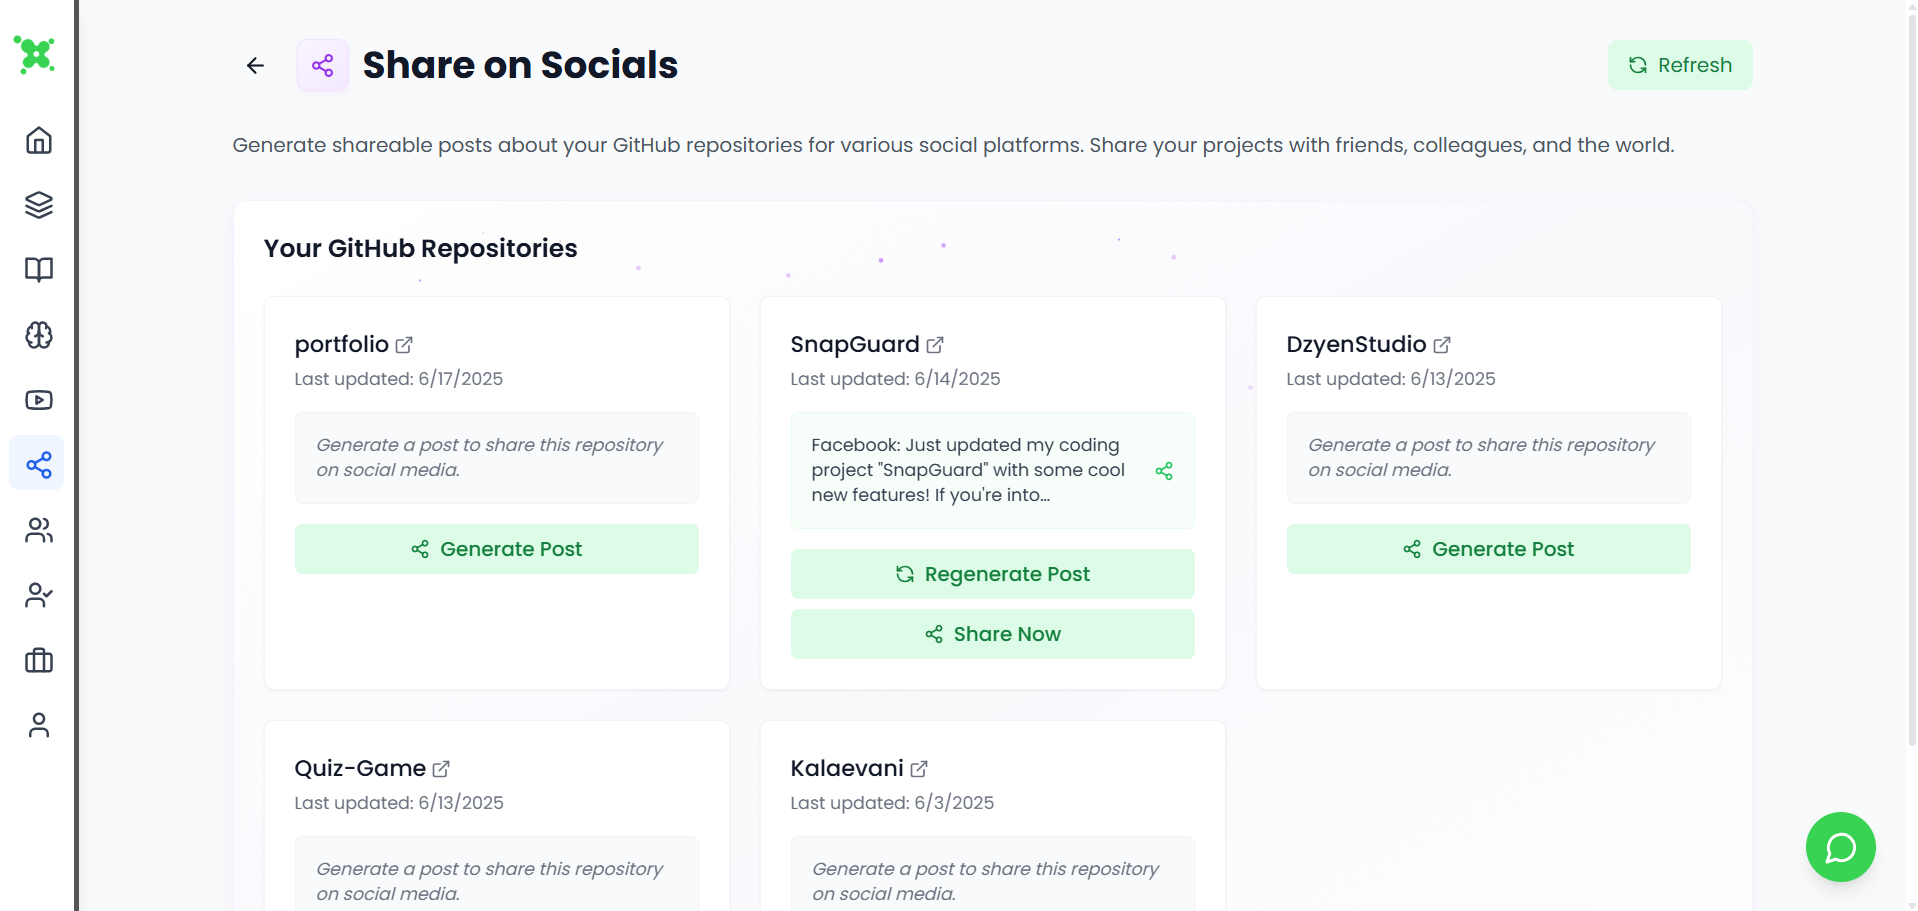The height and width of the screenshot is (911, 1918).
Task: Click the back arrow beside the title
Action: point(255,66)
